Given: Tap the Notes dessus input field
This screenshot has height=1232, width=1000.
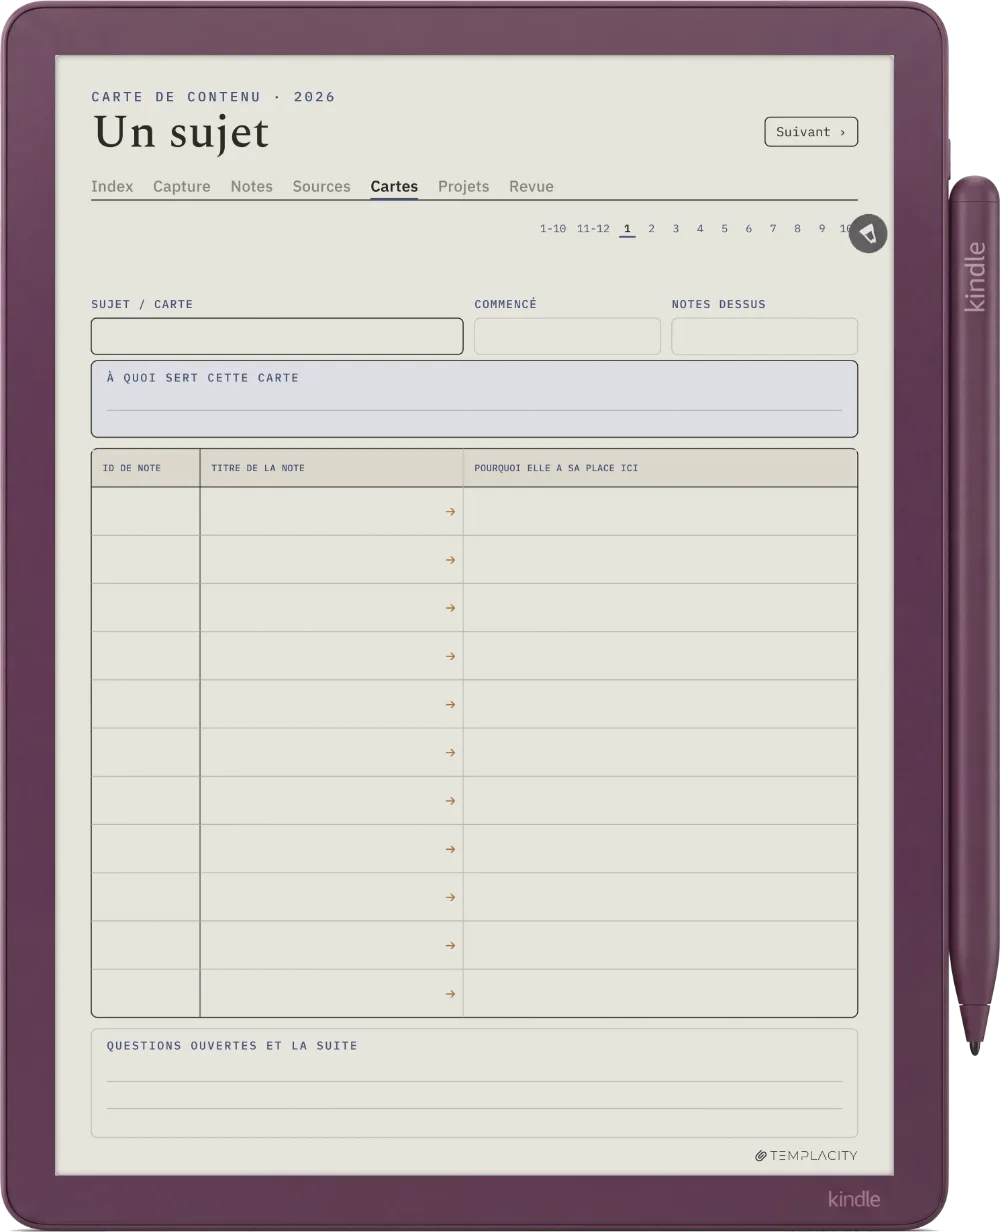Looking at the screenshot, I should click(x=765, y=336).
